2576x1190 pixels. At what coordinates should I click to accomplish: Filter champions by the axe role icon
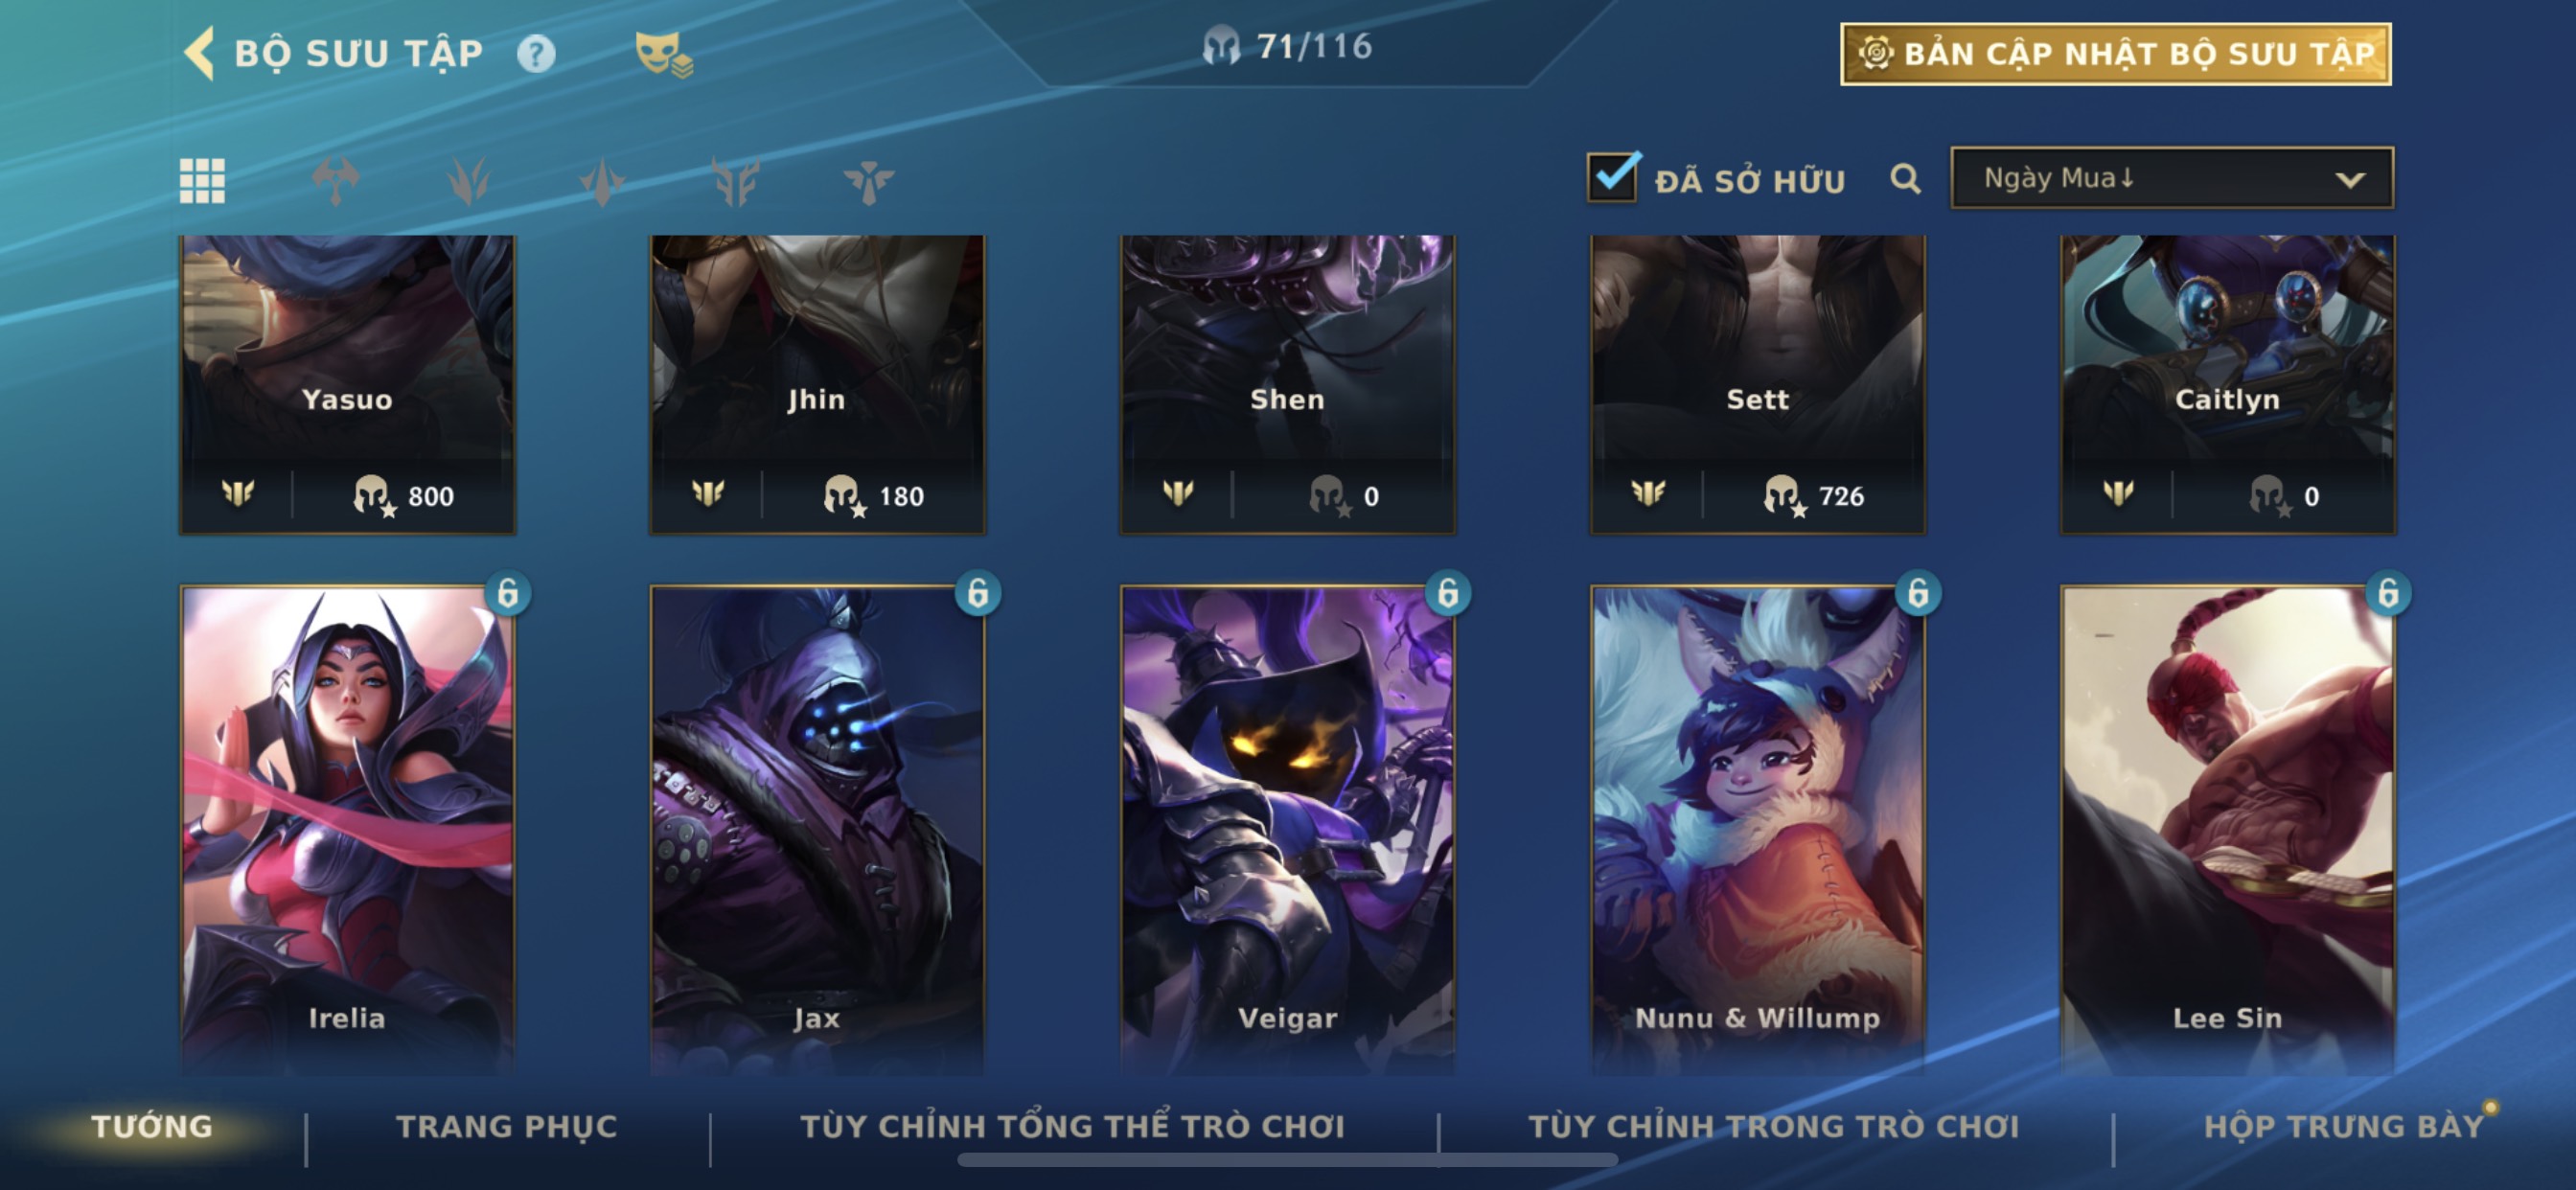(x=336, y=181)
